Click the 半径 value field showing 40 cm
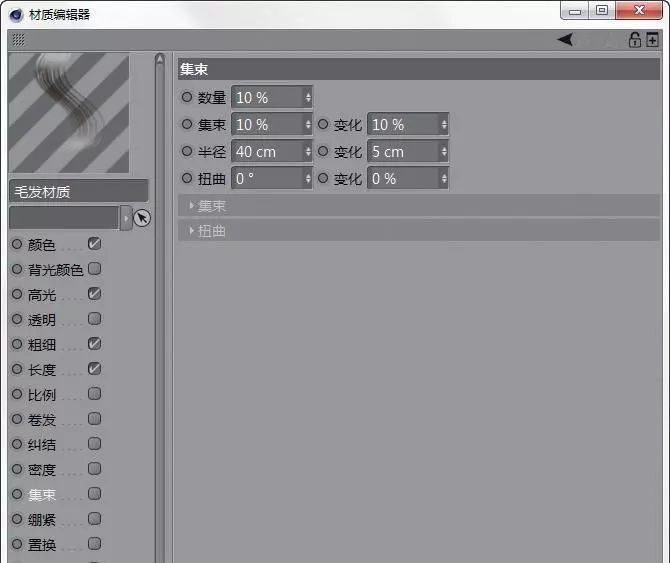This screenshot has height=563, width=670. click(266, 152)
